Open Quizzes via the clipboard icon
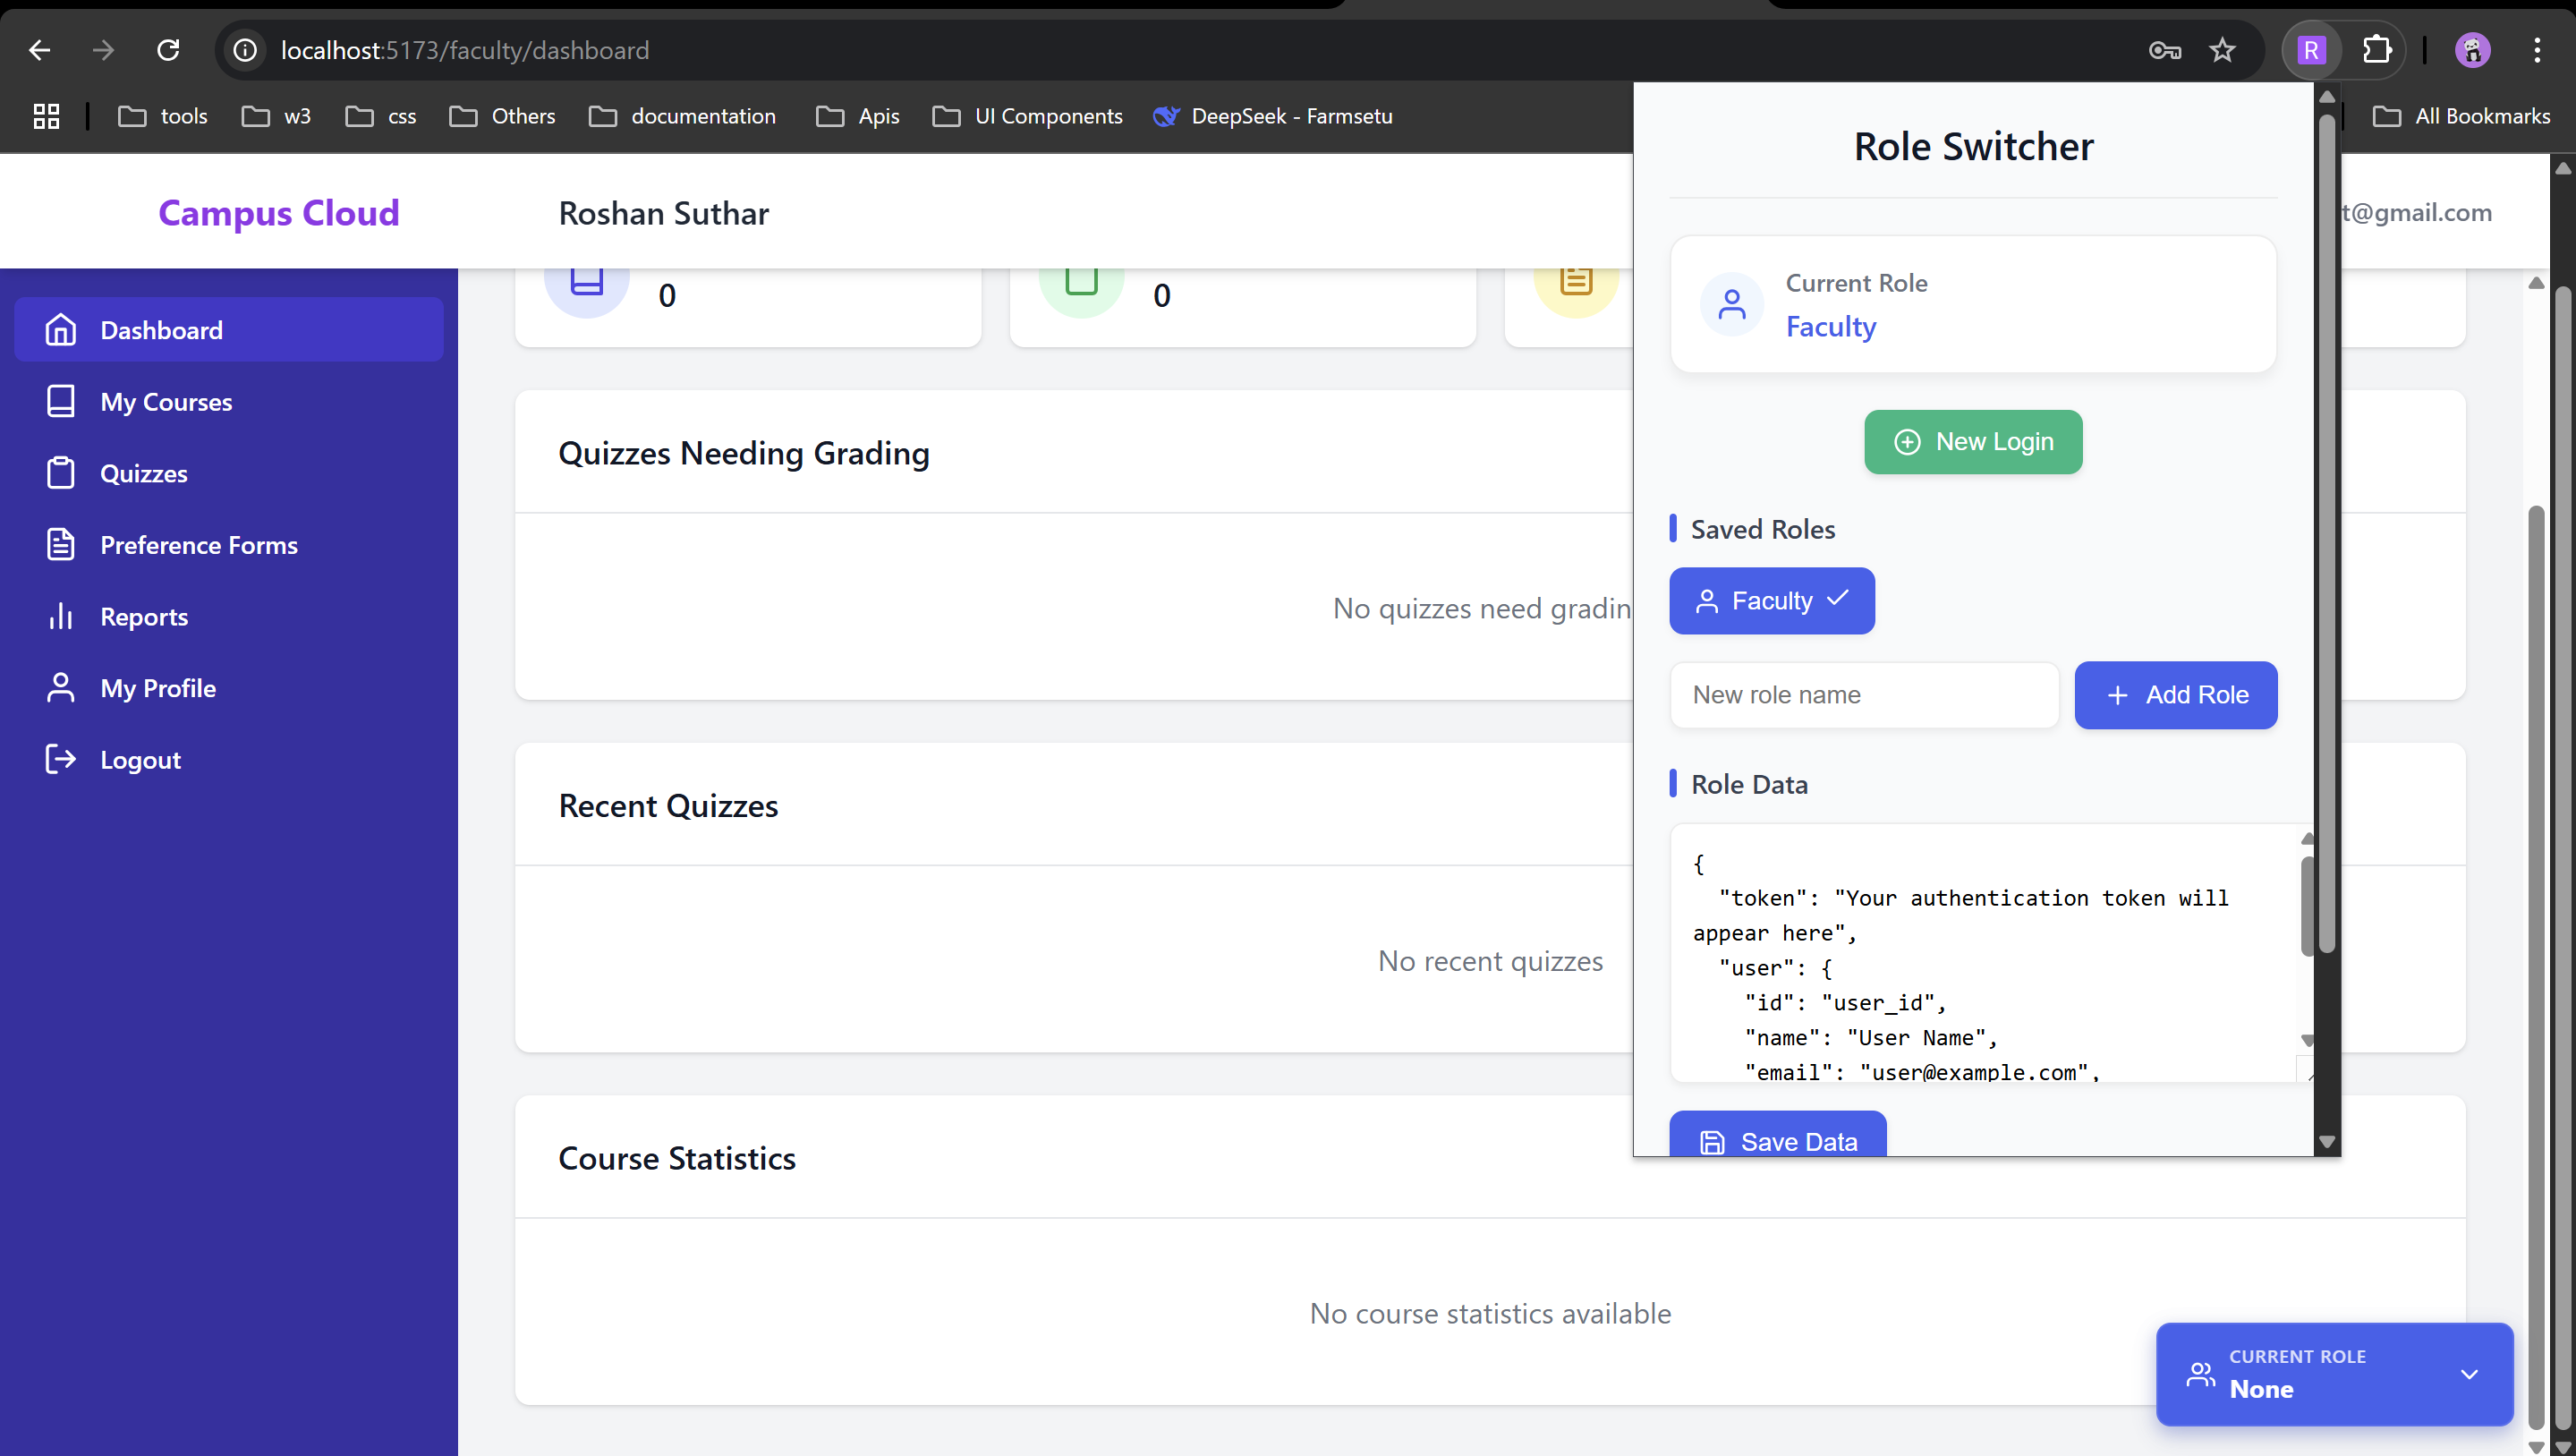This screenshot has width=2576, height=1456. 61,473
